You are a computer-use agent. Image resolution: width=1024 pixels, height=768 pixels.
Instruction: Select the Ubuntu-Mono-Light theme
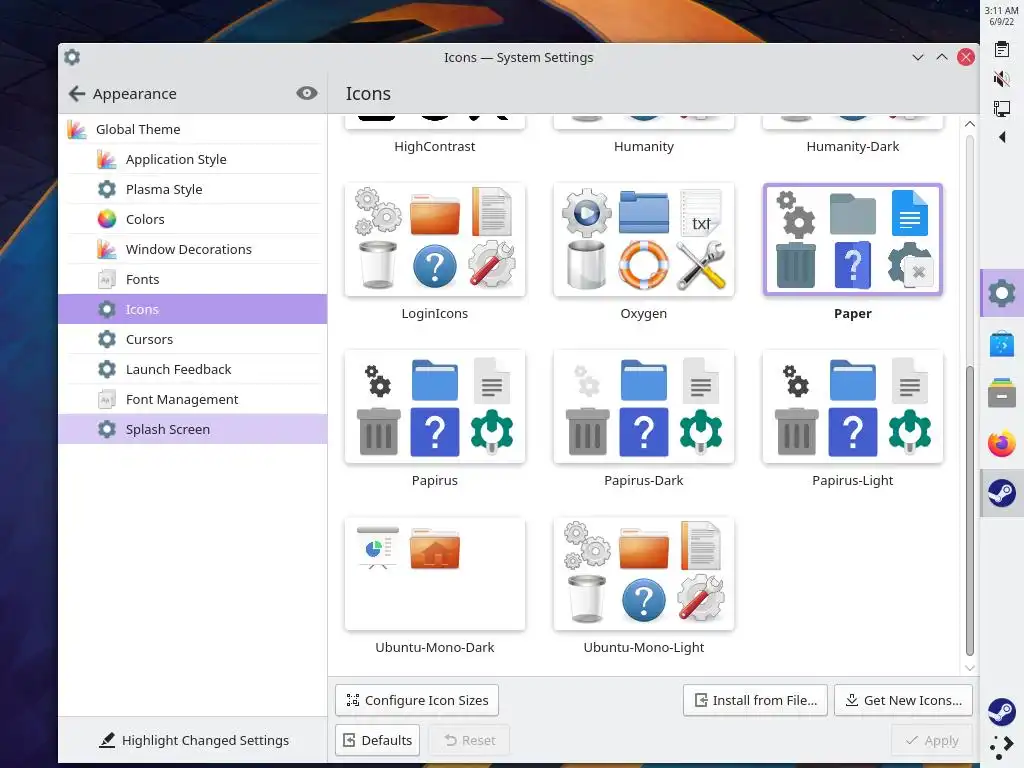pyautogui.click(x=643, y=574)
